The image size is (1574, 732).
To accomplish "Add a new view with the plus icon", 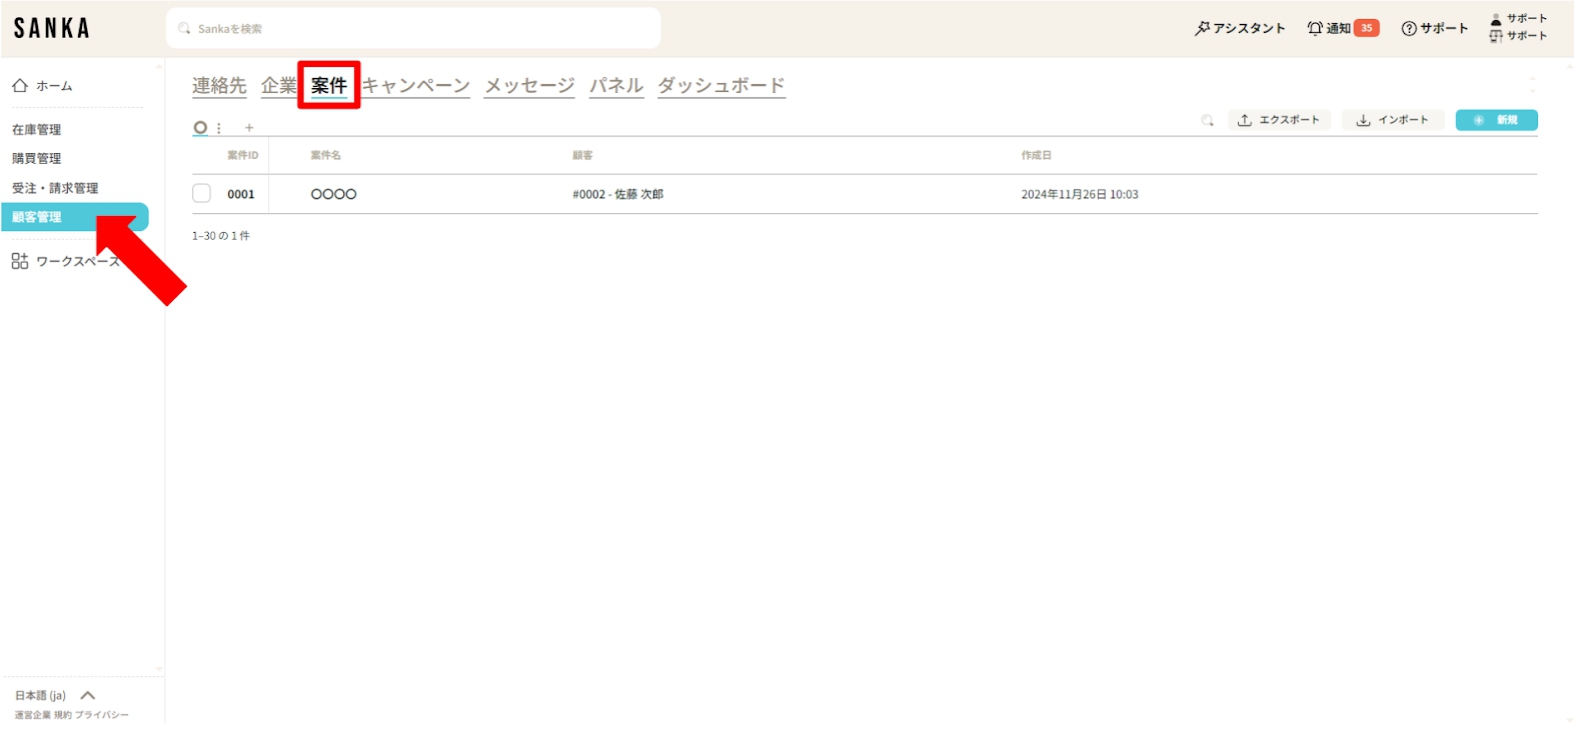I will point(249,128).
